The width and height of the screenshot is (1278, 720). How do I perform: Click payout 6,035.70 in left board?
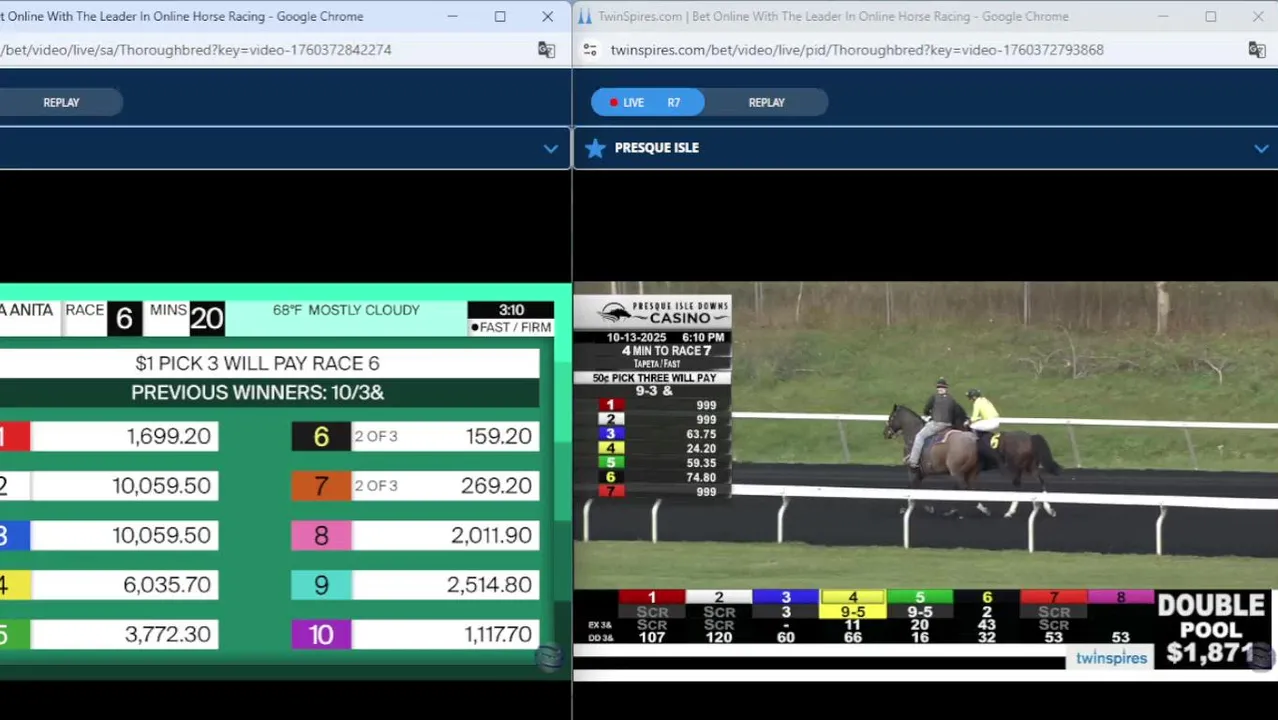(167, 585)
